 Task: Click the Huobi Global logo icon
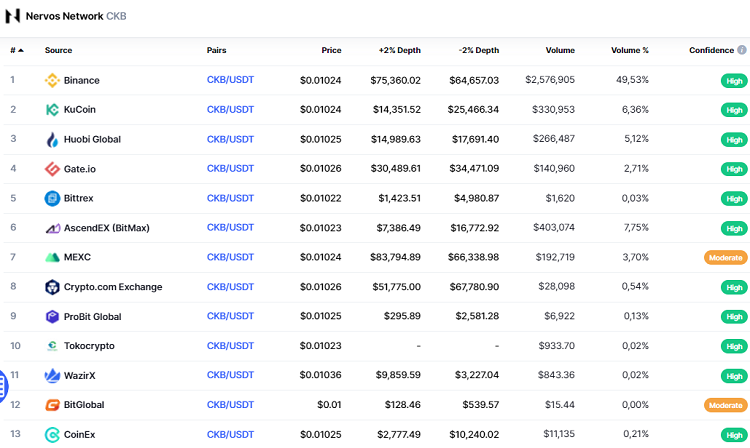coord(53,139)
